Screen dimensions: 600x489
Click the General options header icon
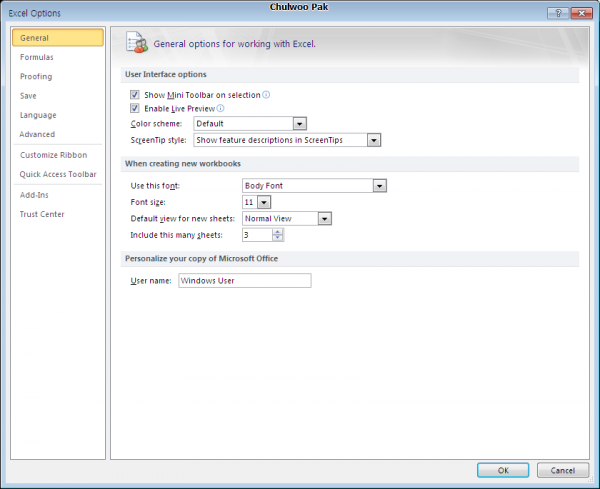point(137,42)
